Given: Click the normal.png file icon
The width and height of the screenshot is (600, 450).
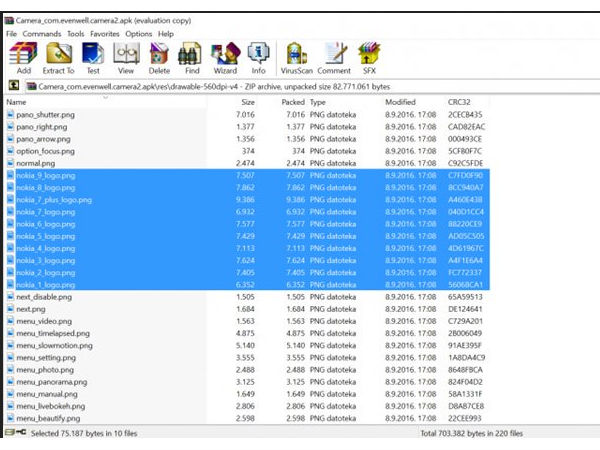Looking at the screenshot, I should (x=11, y=163).
